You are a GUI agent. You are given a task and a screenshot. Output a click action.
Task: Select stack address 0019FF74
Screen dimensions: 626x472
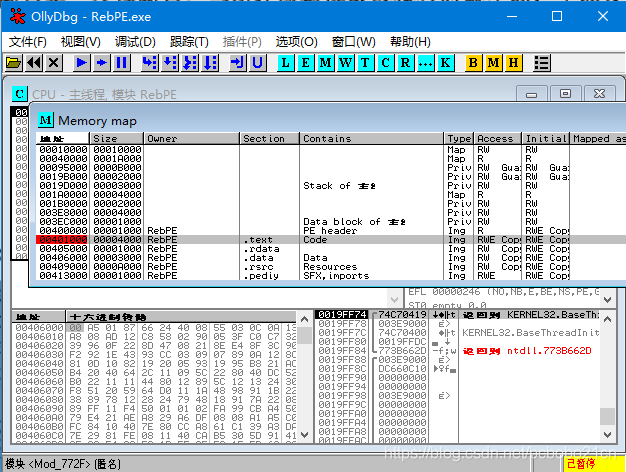(342, 314)
